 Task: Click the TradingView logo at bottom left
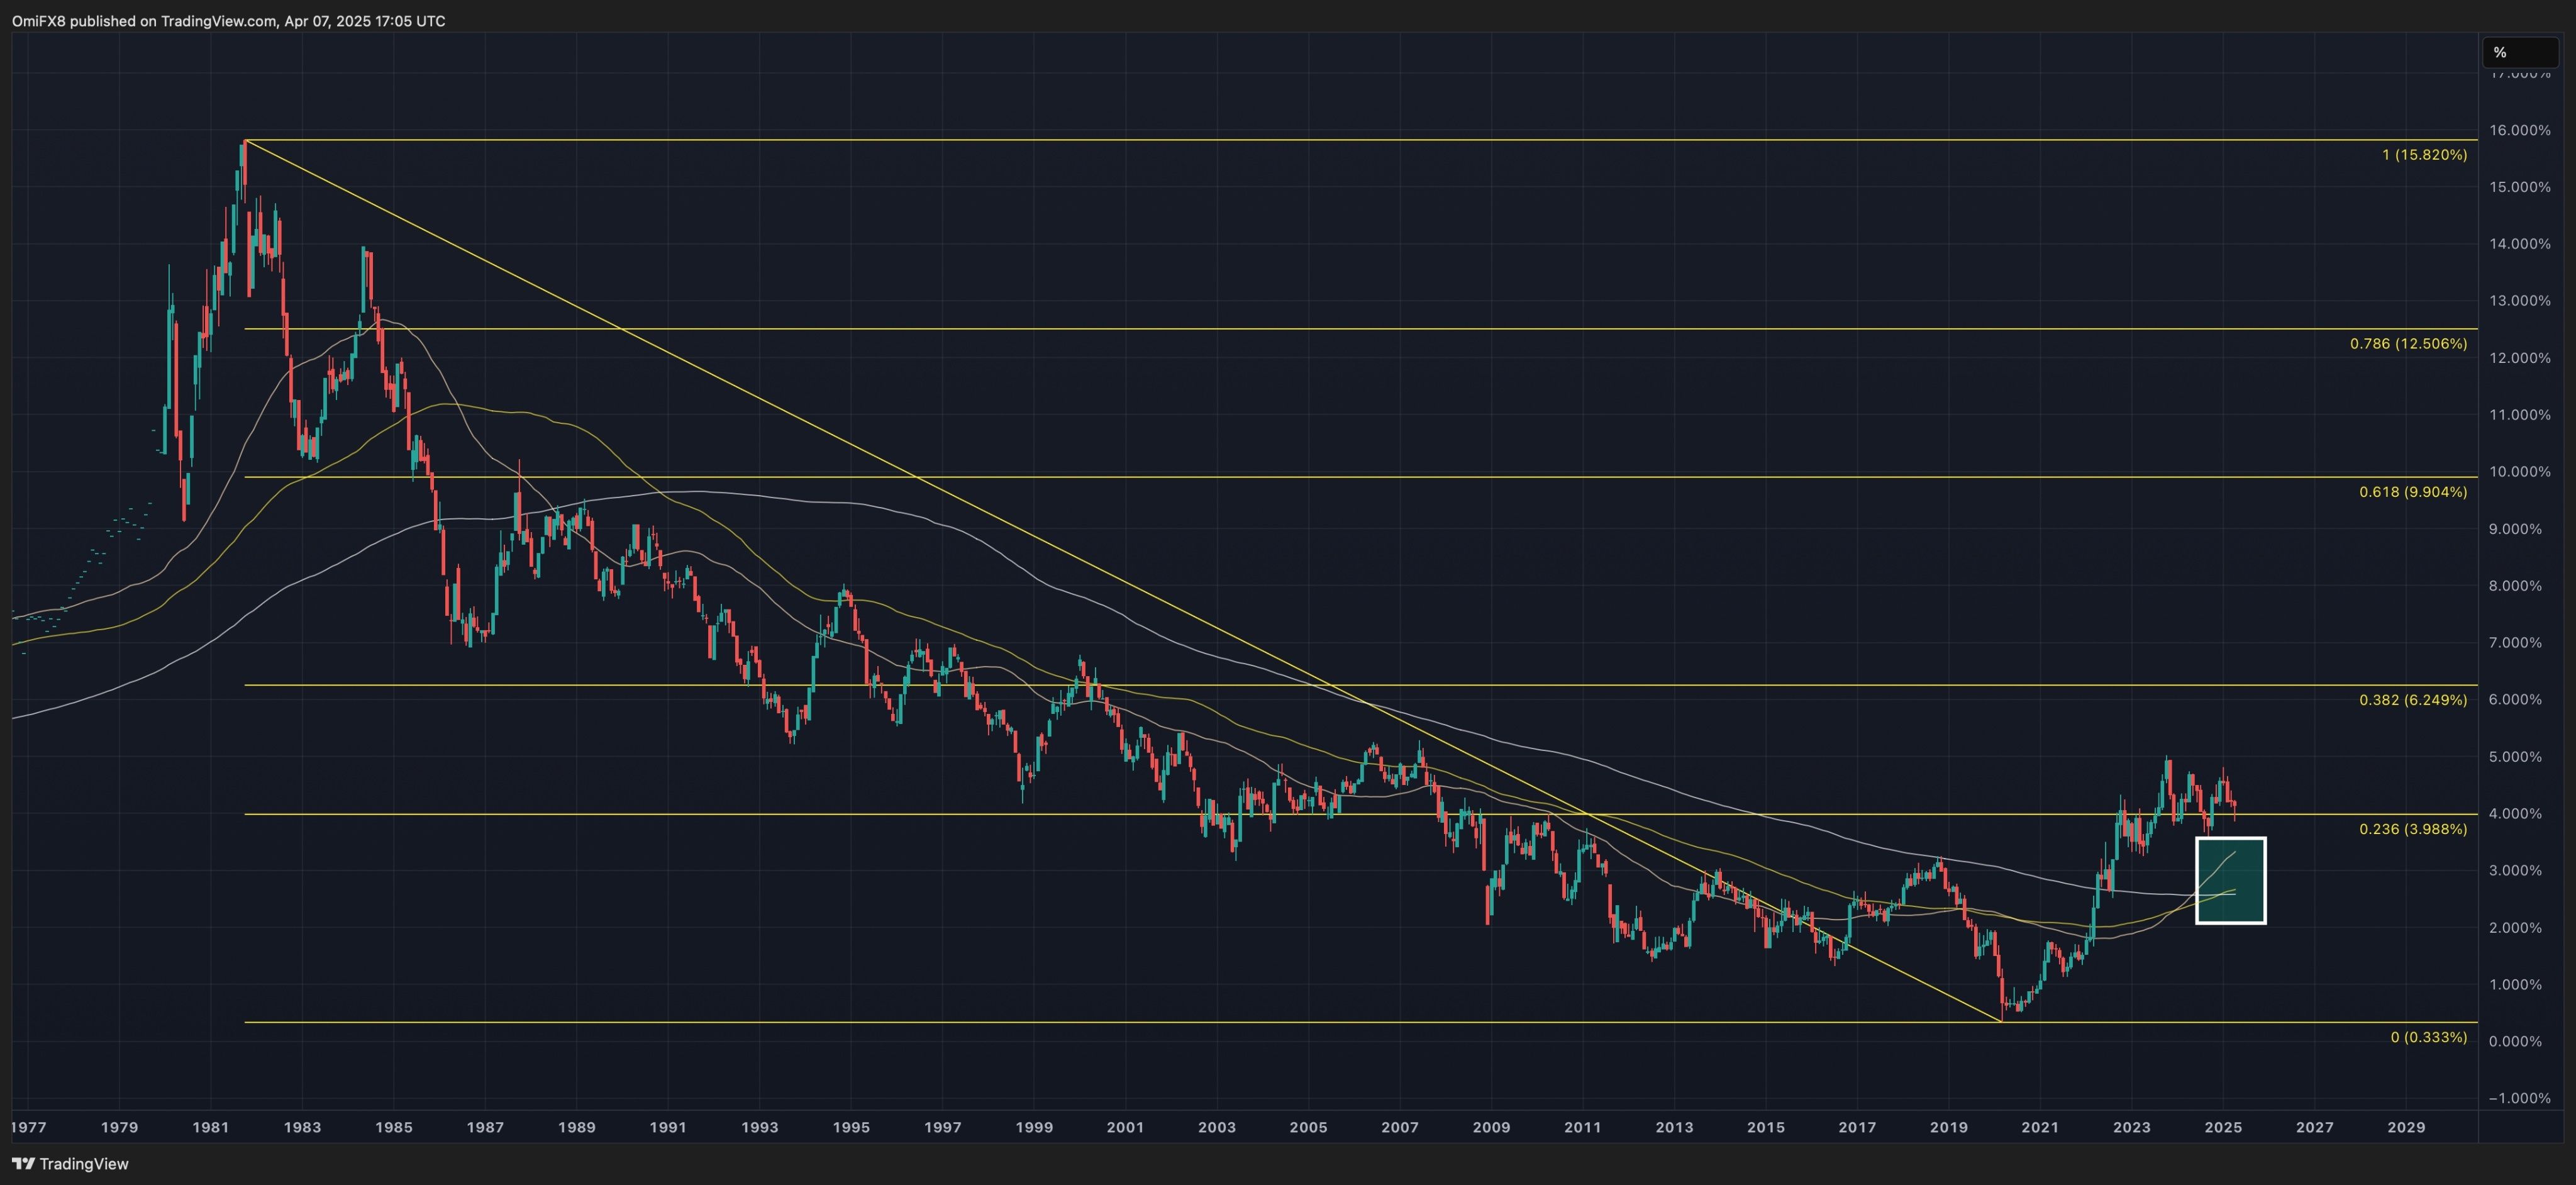pyautogui.click(x=70, y=1163)
